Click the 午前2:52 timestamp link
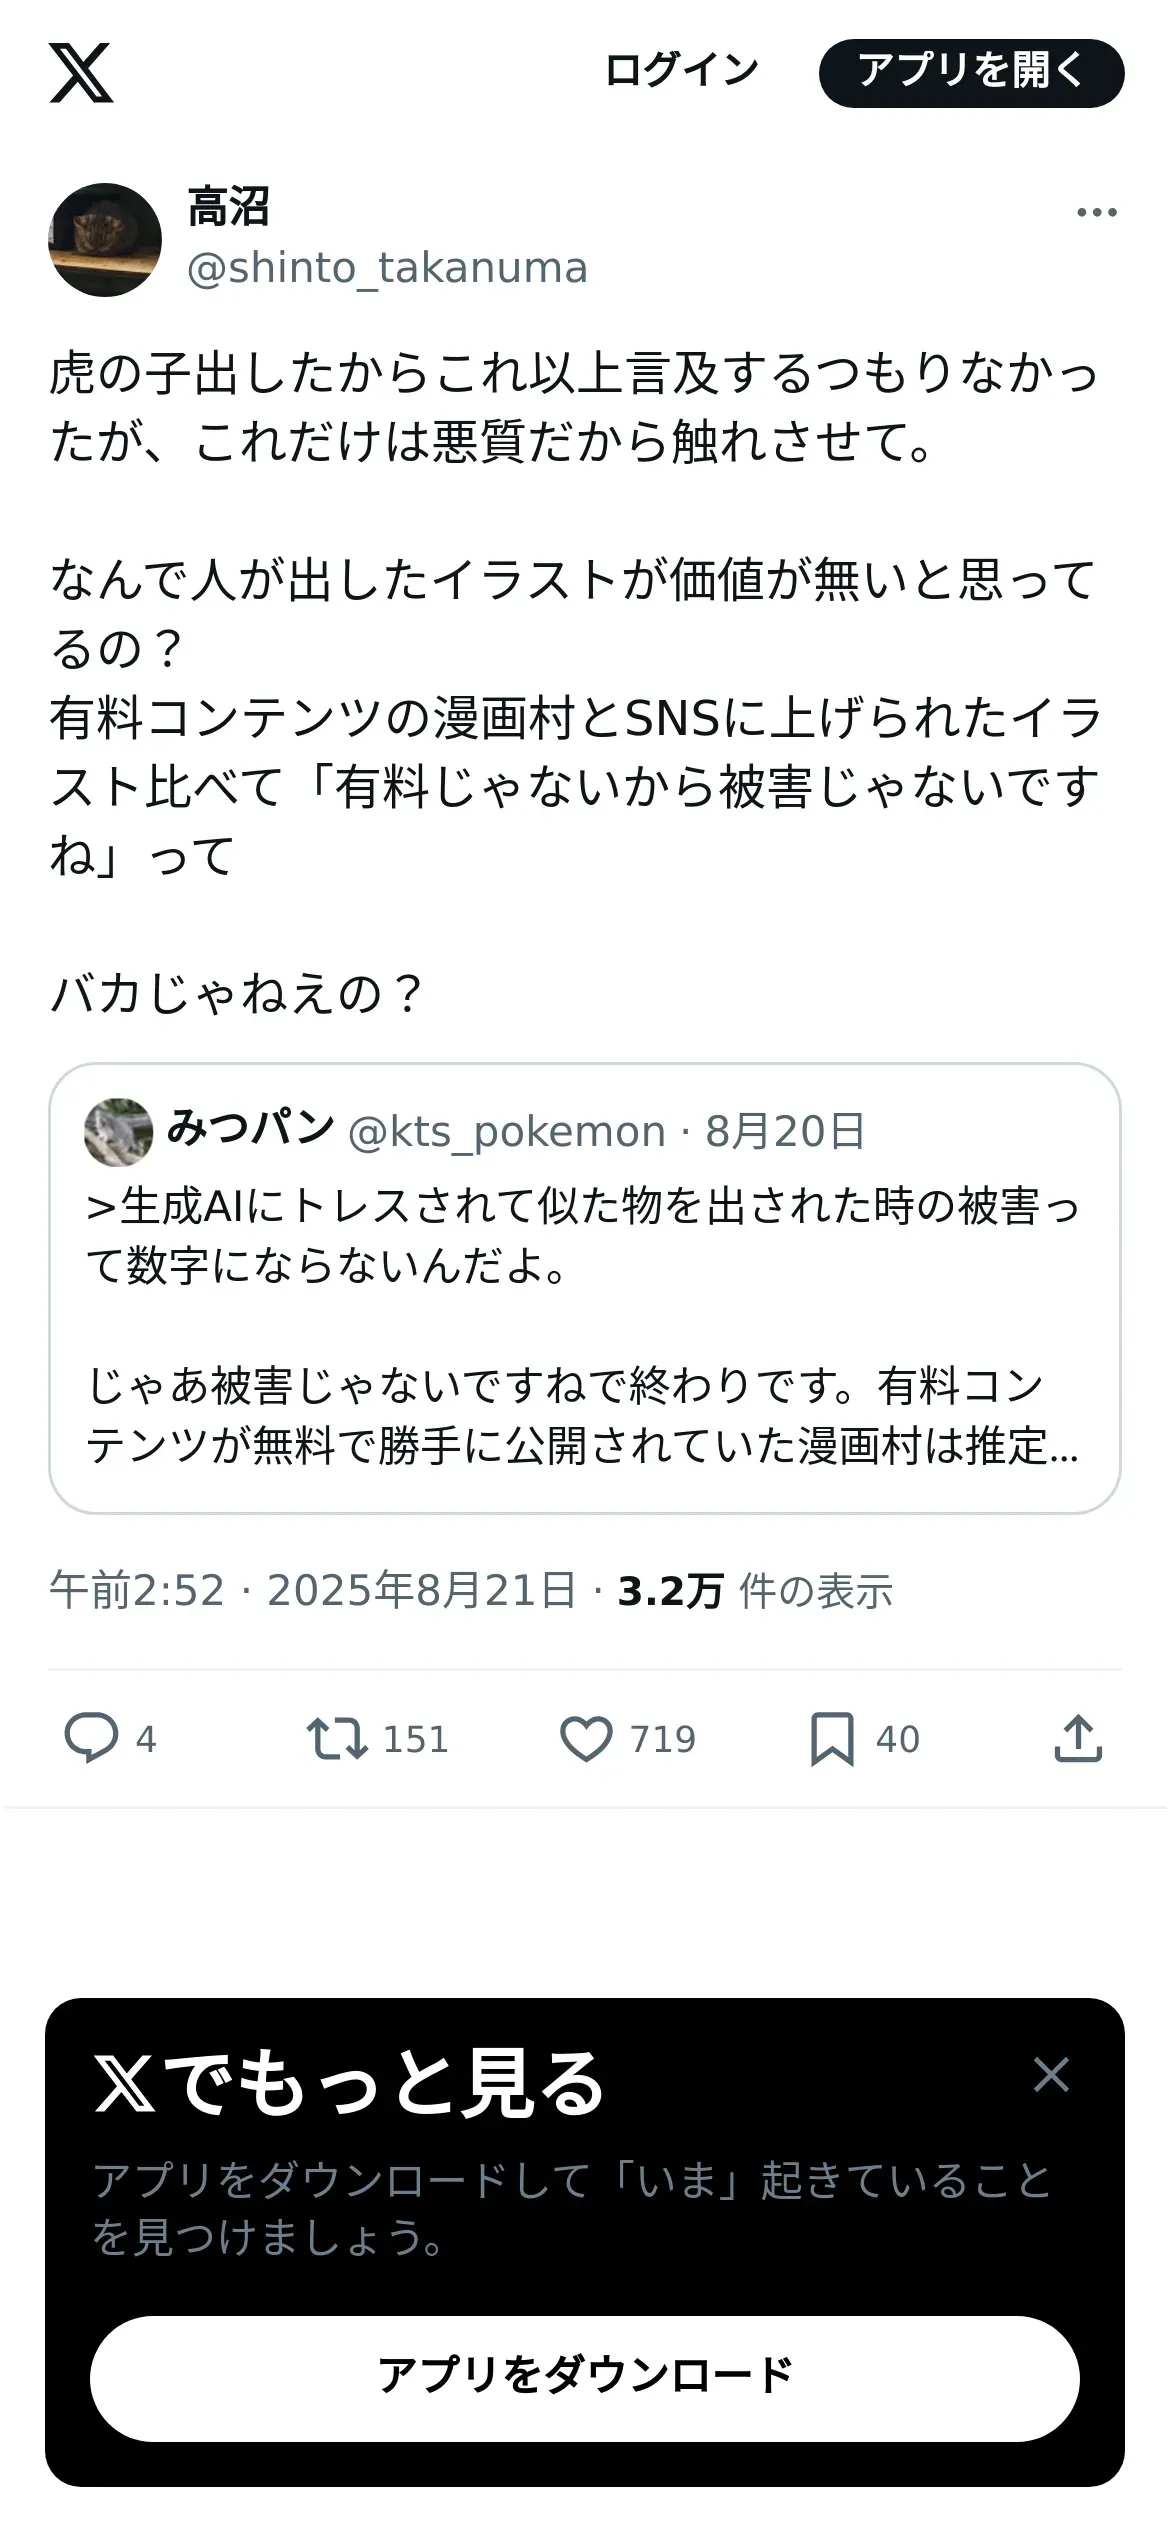 pyautogui.click(x=137, y=1590)
